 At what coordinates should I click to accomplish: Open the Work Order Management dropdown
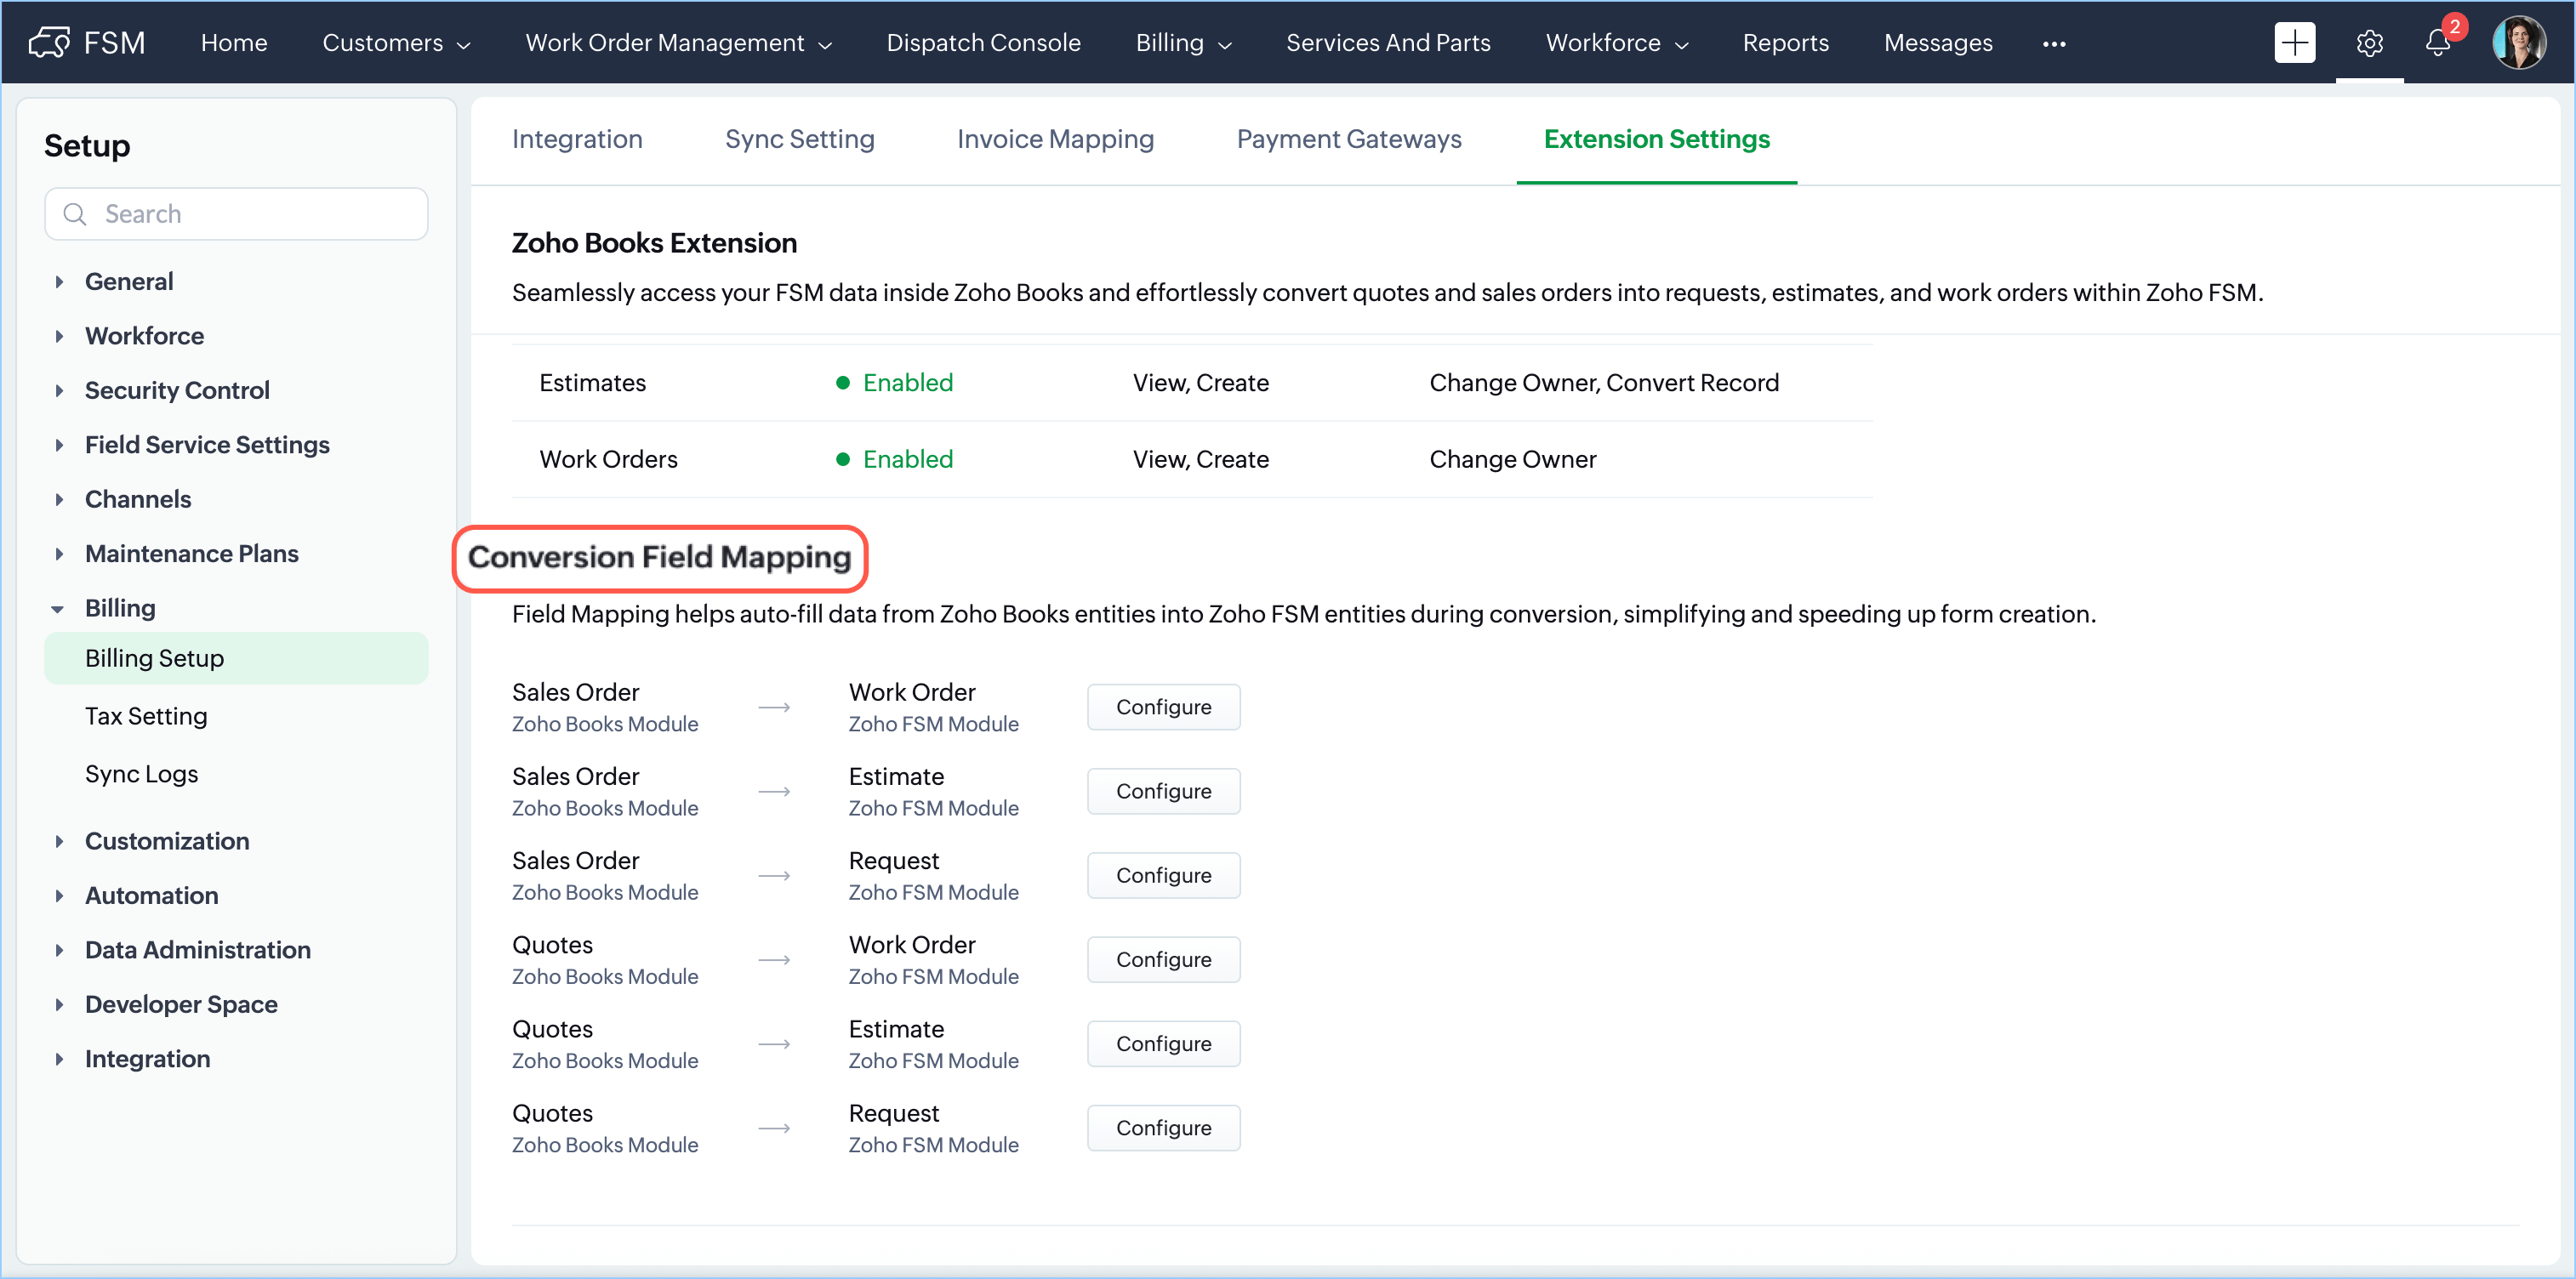pos(678,43)
